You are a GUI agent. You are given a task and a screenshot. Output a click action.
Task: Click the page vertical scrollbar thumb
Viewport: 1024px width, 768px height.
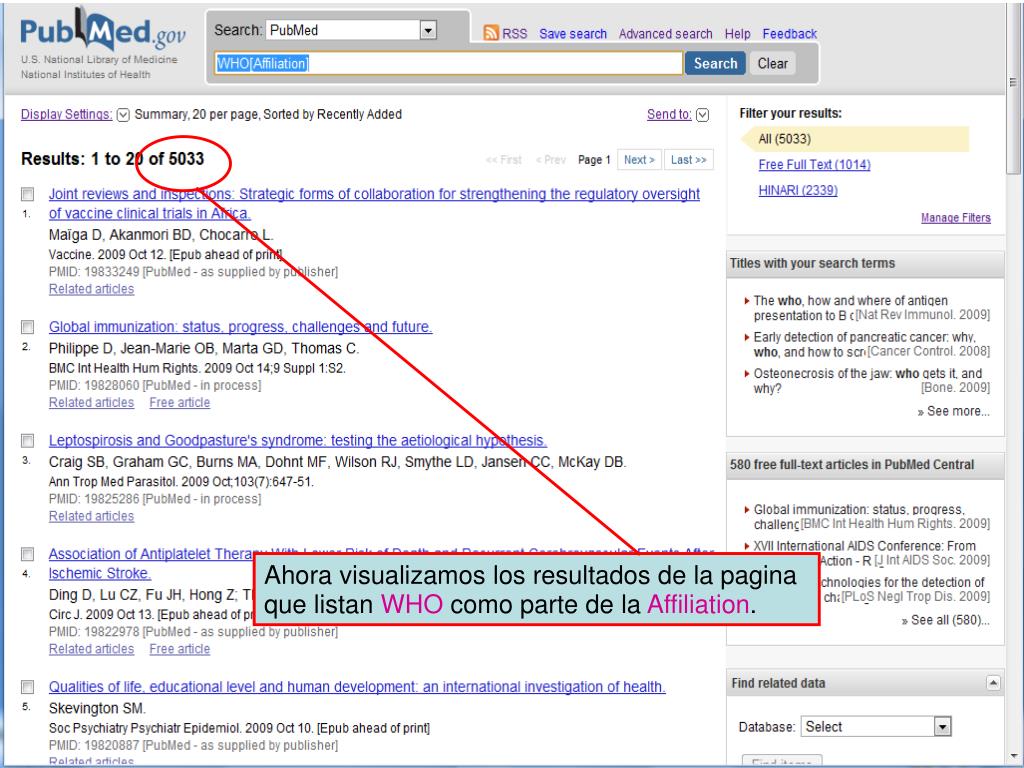(1013, 91)
